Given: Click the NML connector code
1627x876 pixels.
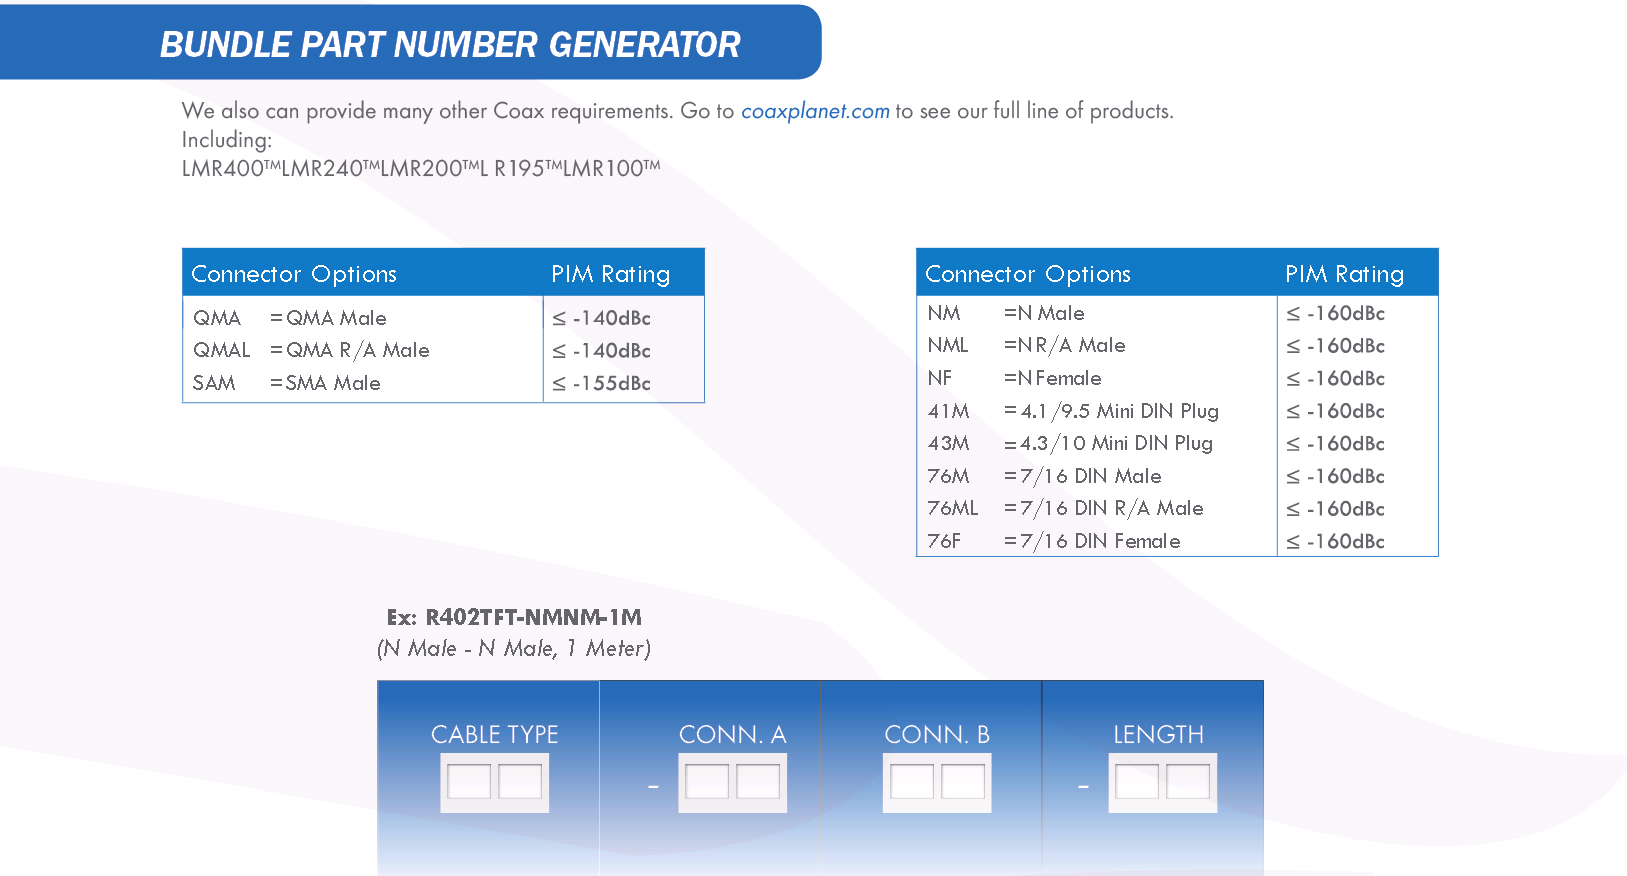Looking at the screenshot, I should 948,345.
